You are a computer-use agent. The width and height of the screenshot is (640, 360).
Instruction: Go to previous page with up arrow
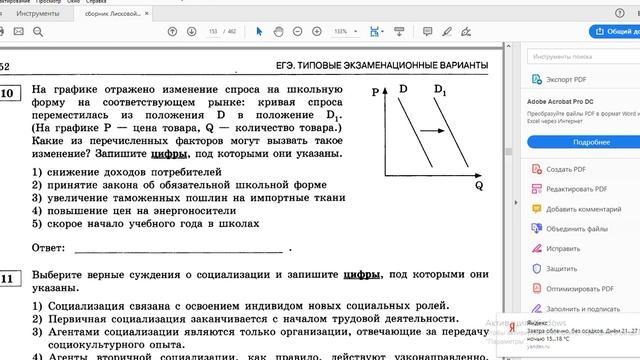(x=172, y=31)
